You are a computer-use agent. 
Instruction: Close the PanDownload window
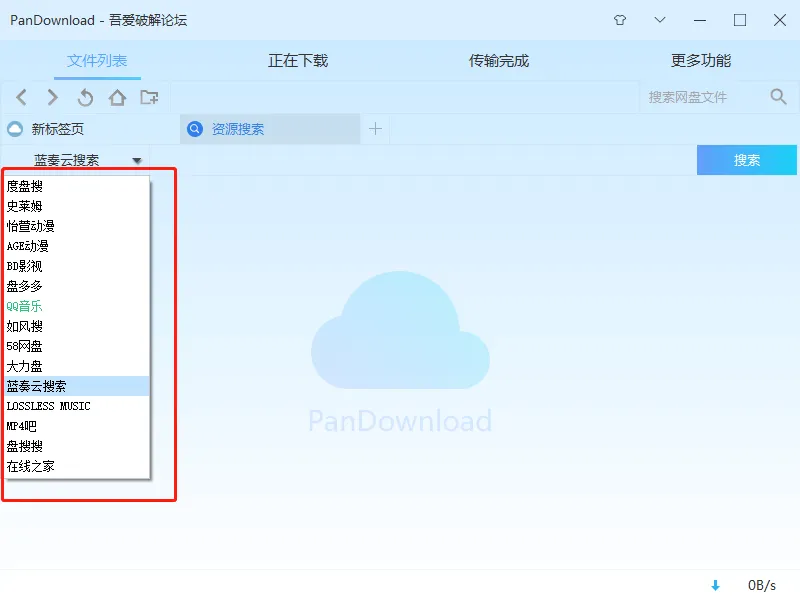780,20
